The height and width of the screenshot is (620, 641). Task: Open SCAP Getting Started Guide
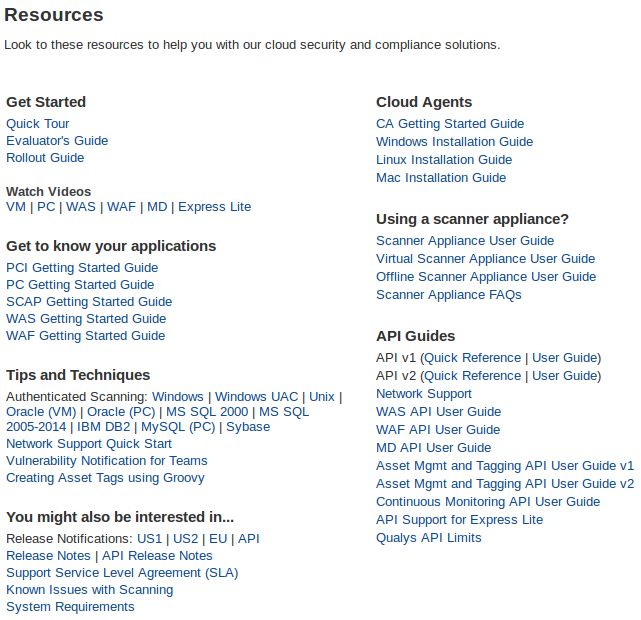coord(89,302)
